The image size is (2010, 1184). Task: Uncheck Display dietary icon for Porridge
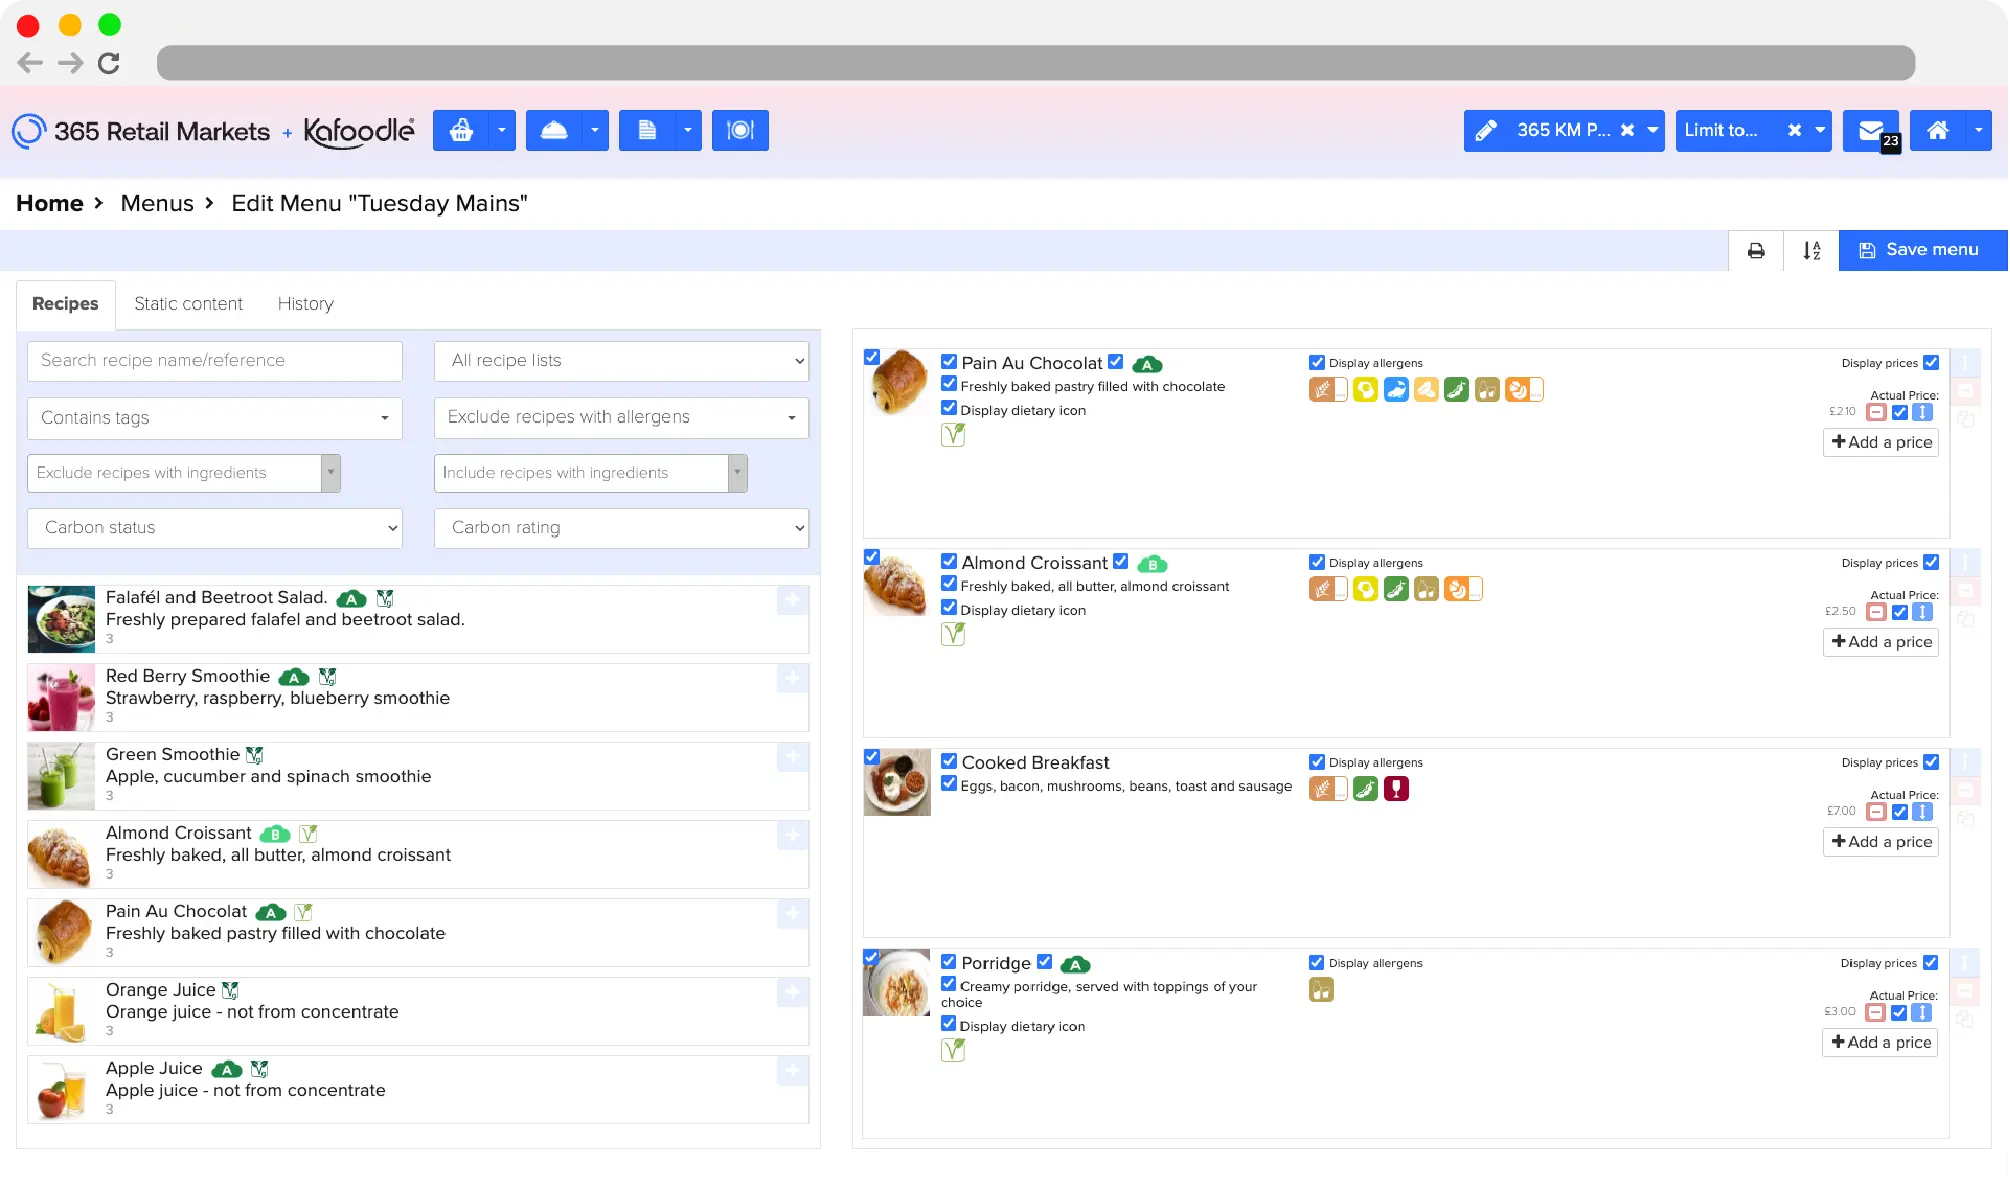click(x=949, y=1025)
